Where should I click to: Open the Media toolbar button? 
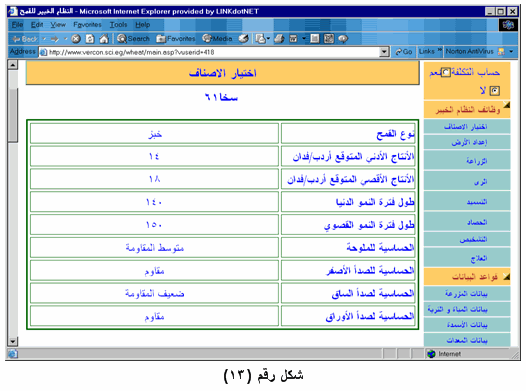[x=217, y=39]
